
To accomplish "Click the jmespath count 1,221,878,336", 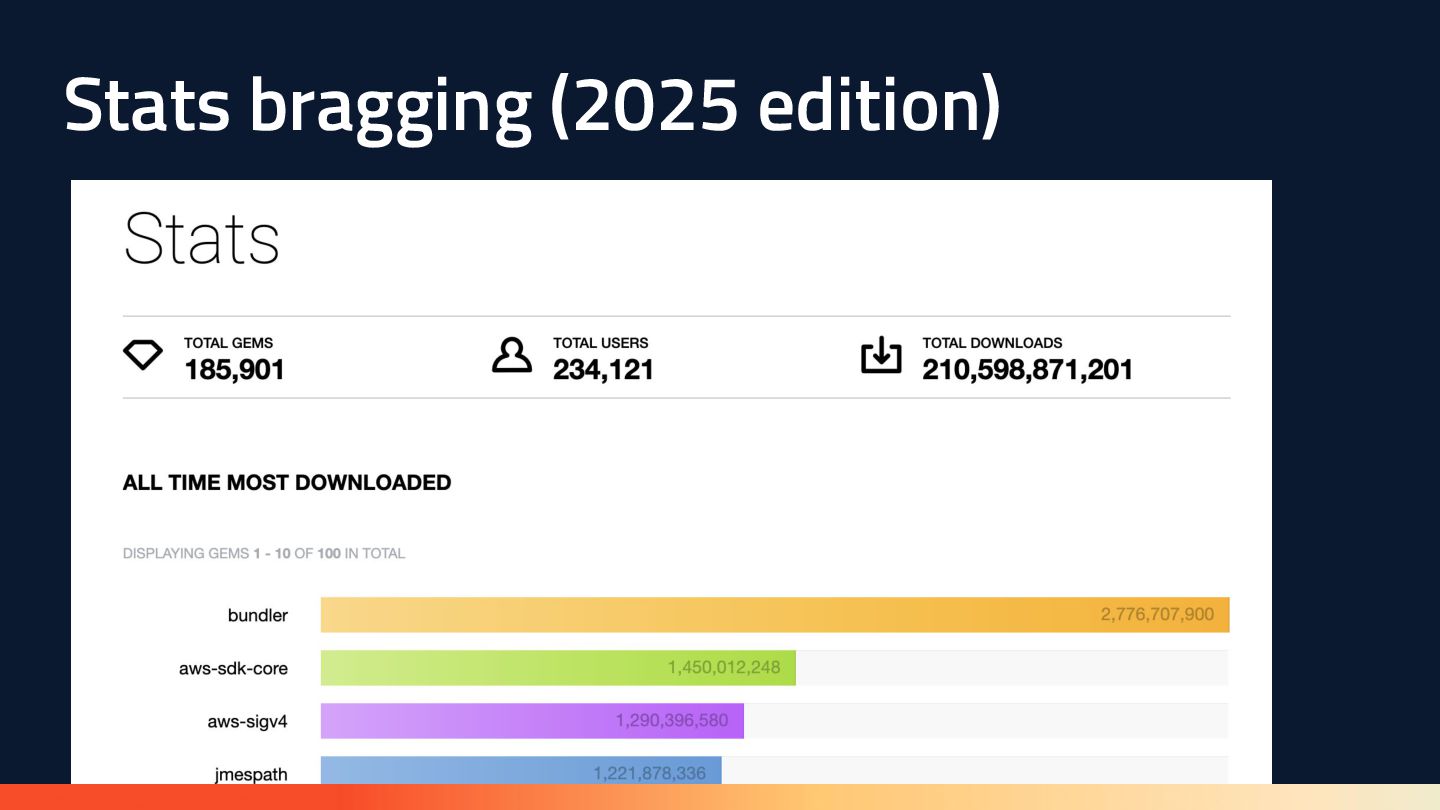I will coord(650,773).
